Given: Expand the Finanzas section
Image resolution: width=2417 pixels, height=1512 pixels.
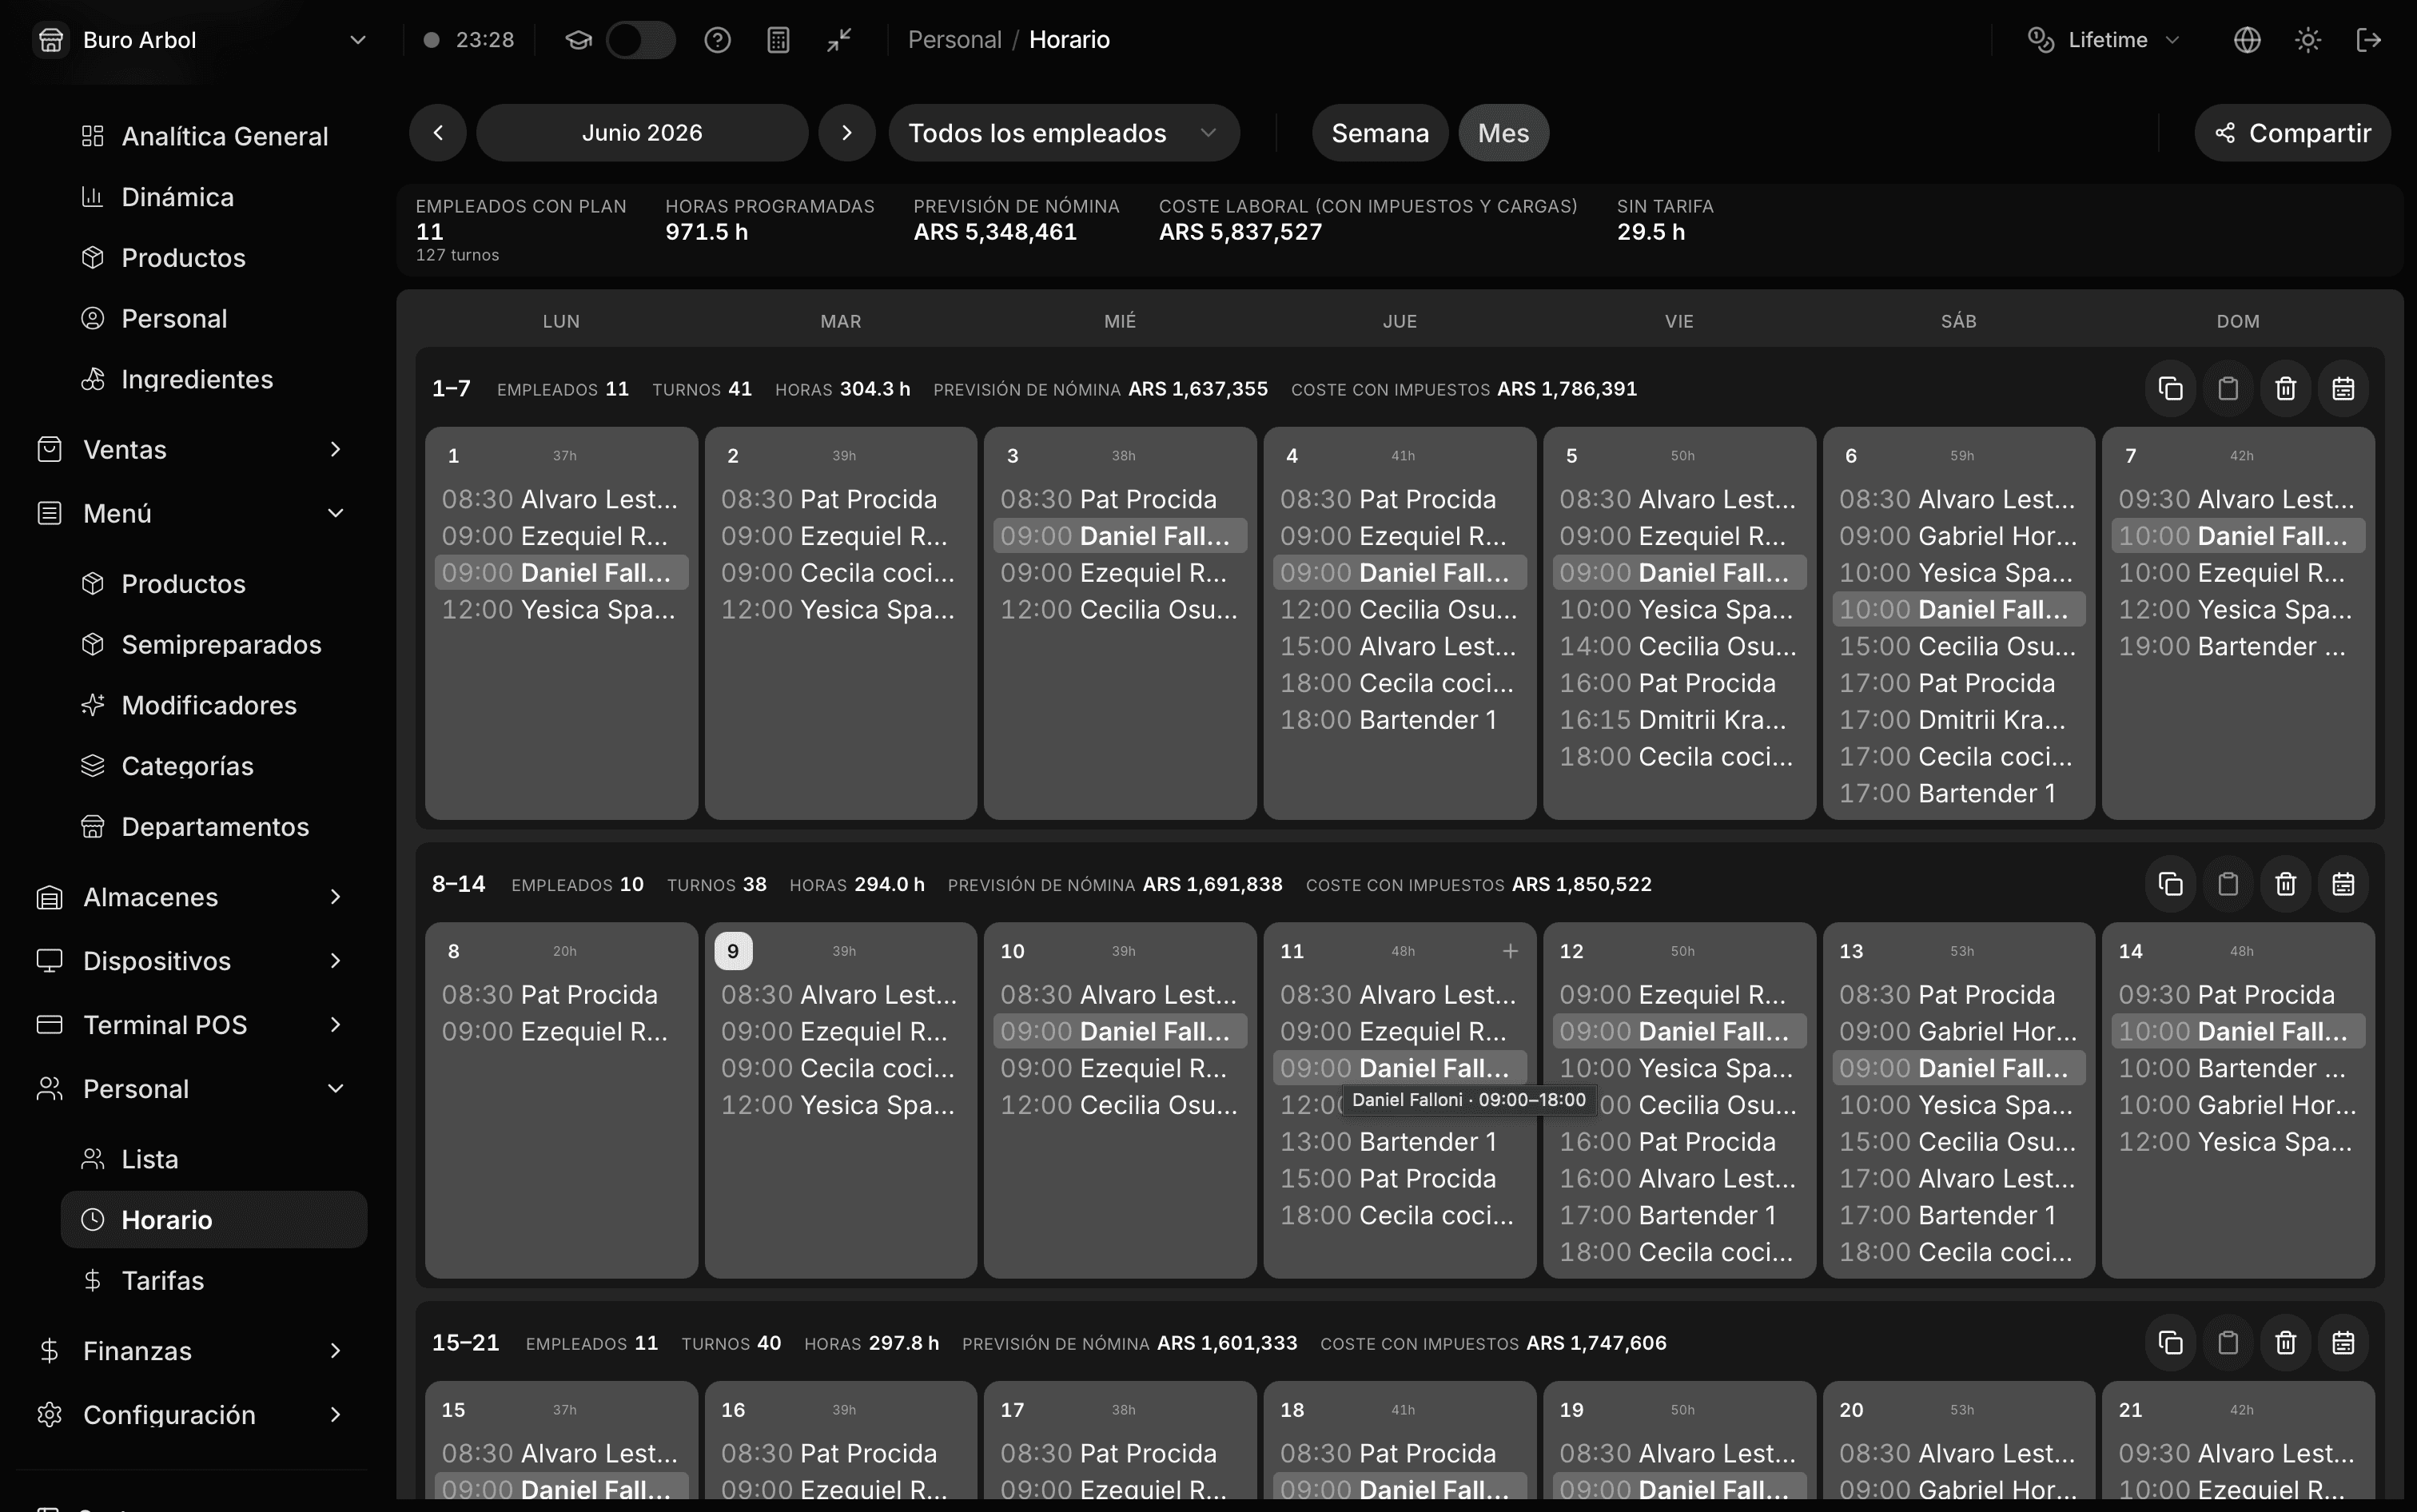Looking at the screenshot, I should click(x=192, y=1351).
